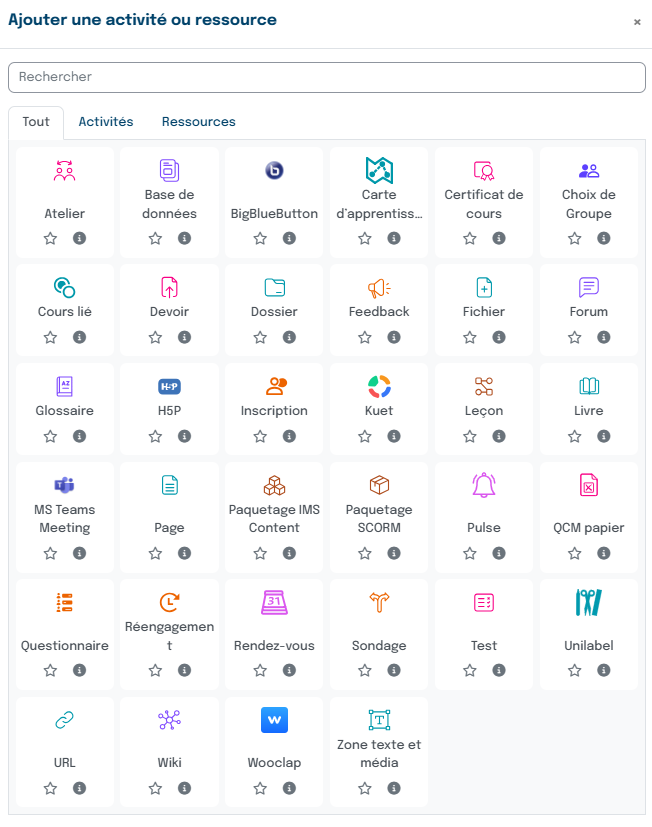The height and width of the screenshot is (827, 652).
Task: Mark Wiki as a starred favourite
Action: tap(156, 788)
